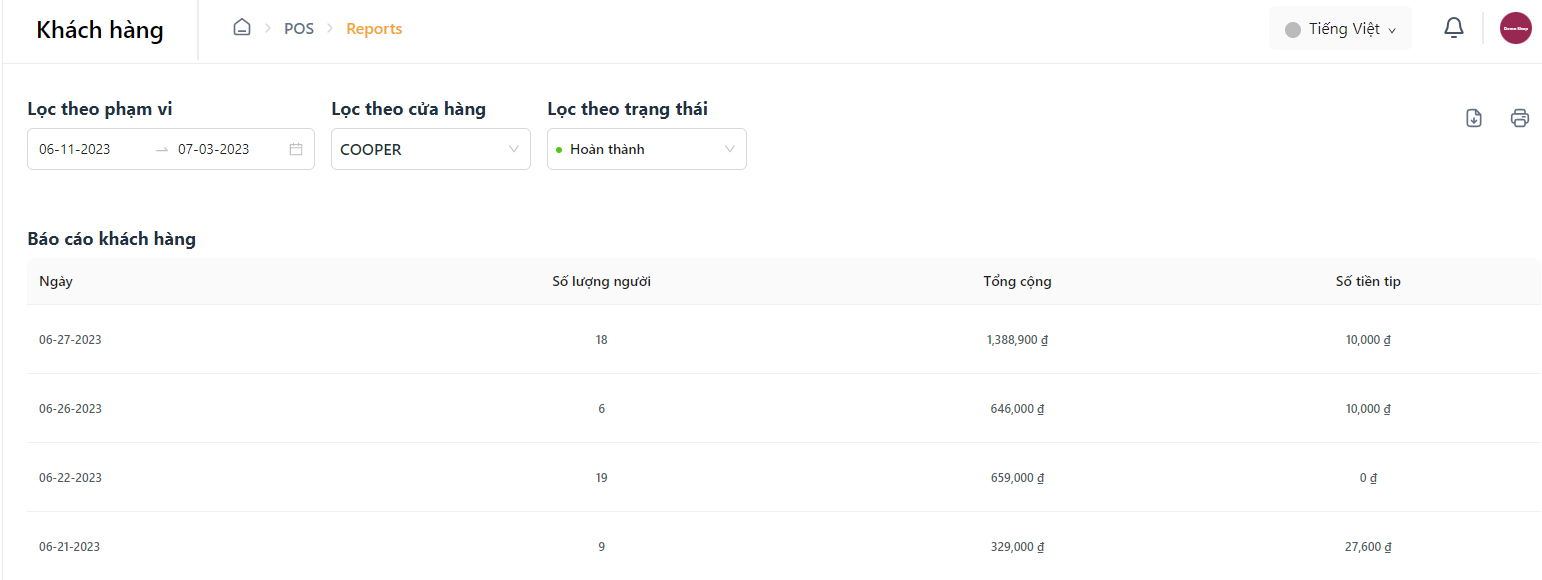The width and height of the screenshot is (1542, 580).
Task: Edit end date 07-03-2023
Action: pyautogui.click(x=214, y=149)
